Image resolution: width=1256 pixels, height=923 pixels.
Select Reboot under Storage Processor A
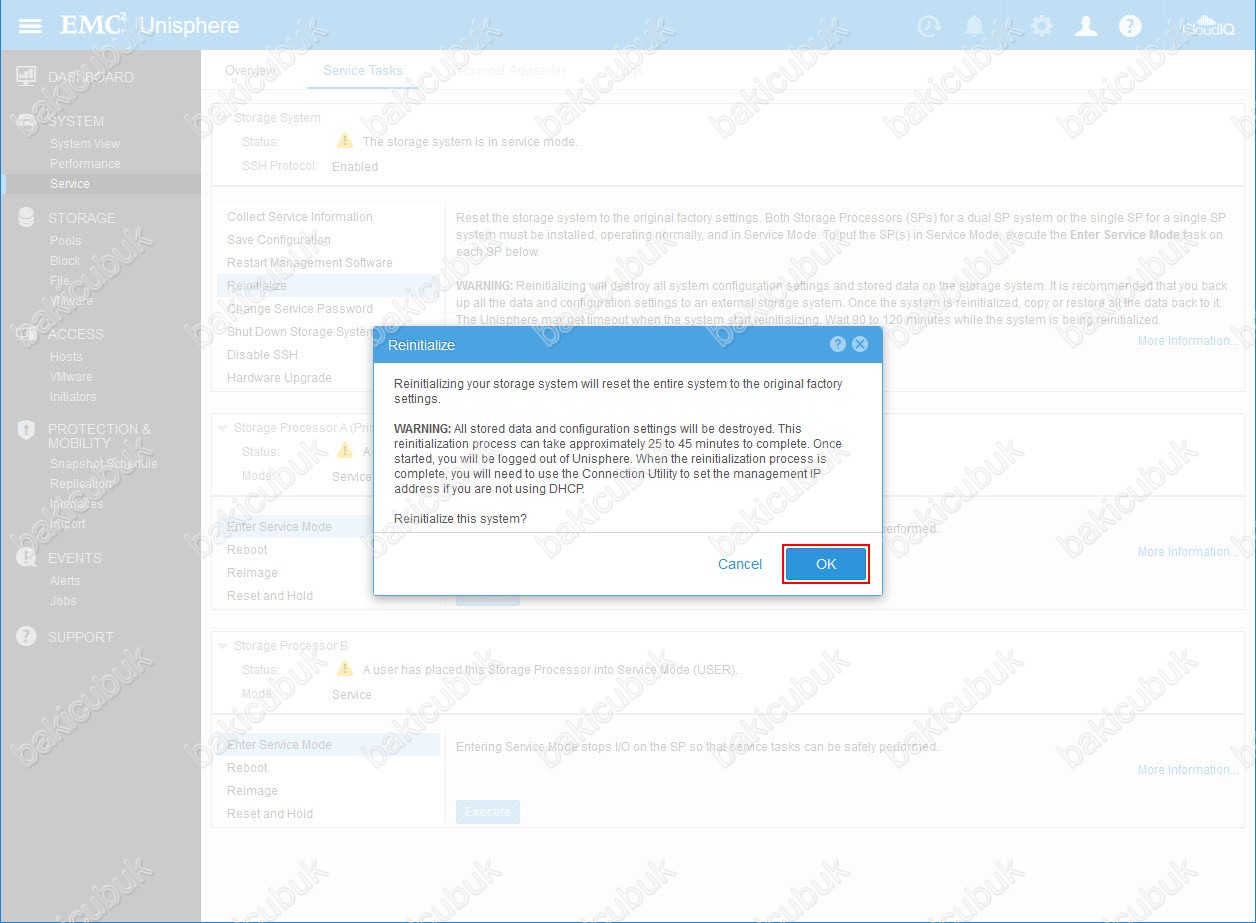pyautogui.click(x=247, y=550)
